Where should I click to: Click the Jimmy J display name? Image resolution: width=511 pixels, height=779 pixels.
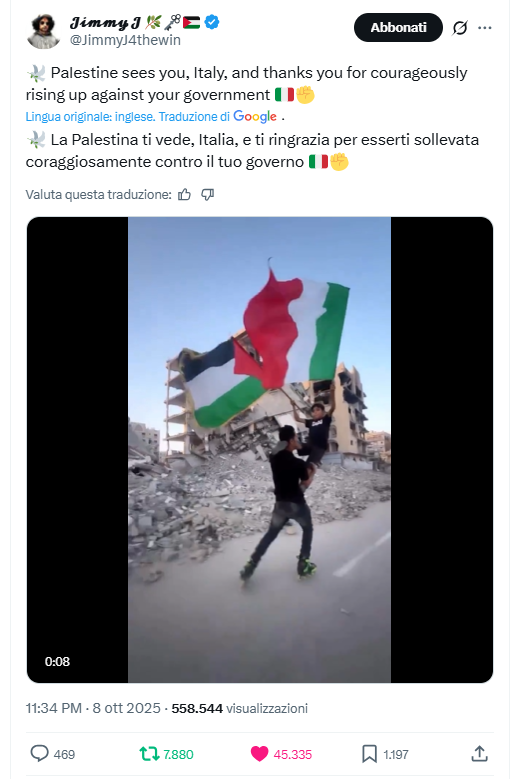coord(105,22)
